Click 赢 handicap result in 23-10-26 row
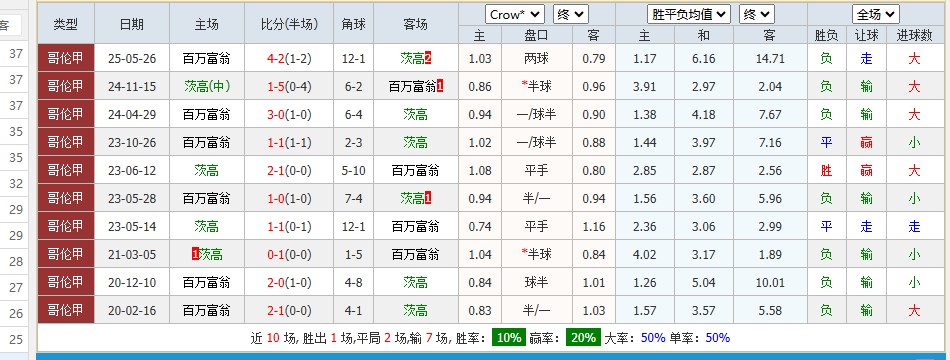950x360 pixels. (x=866, y=142)
